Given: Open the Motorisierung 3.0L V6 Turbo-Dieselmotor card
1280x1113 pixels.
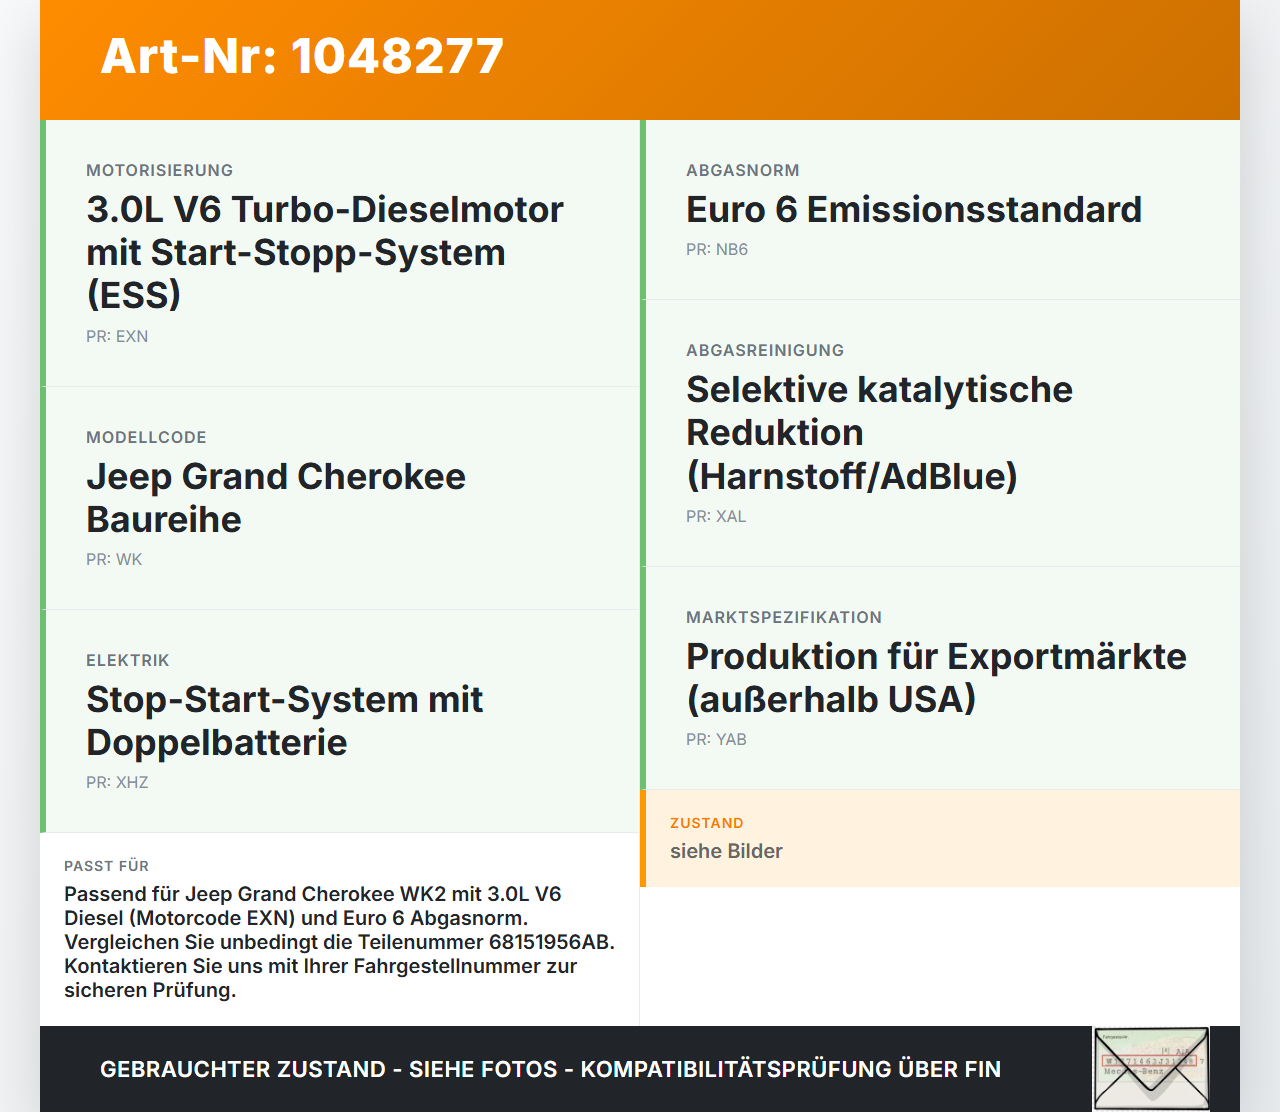Looking at the screenshot, I should 340,253.
